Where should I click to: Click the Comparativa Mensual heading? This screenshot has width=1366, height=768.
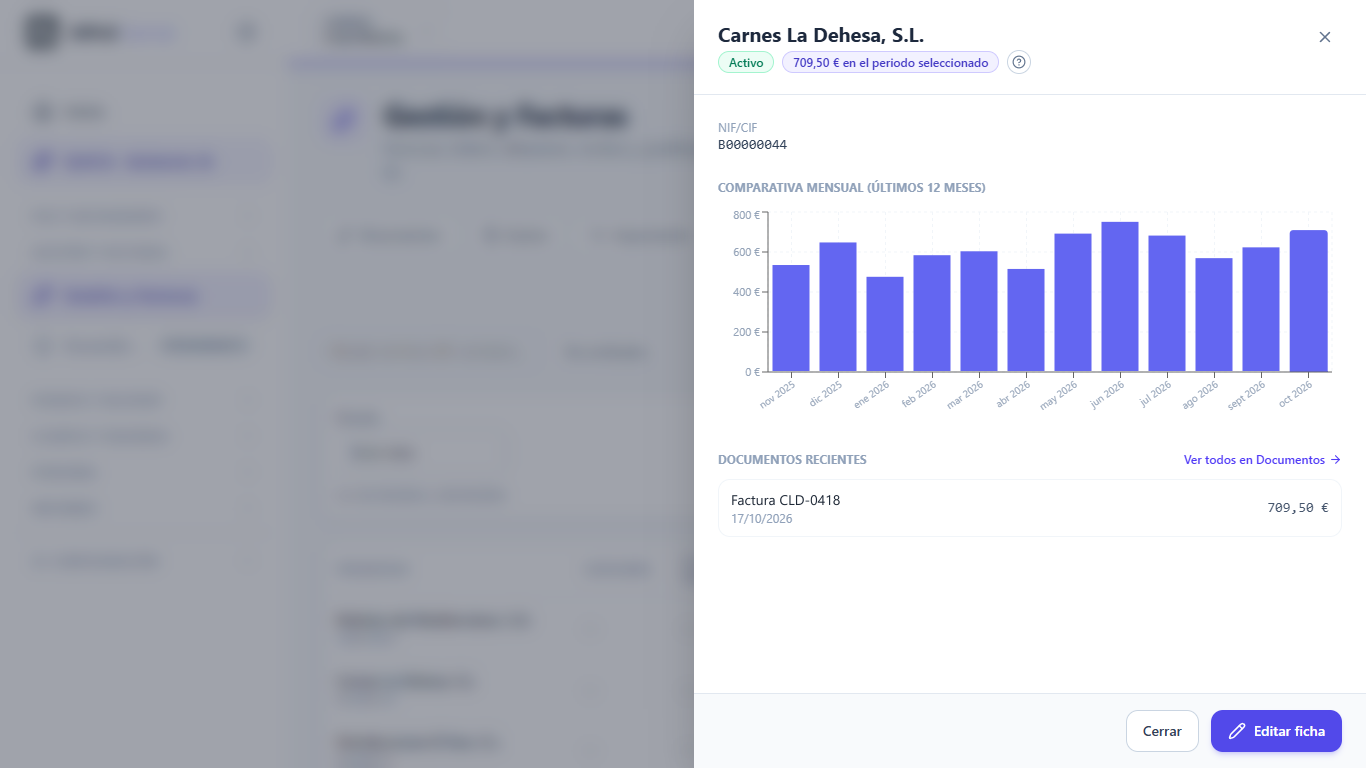point(852,188)
